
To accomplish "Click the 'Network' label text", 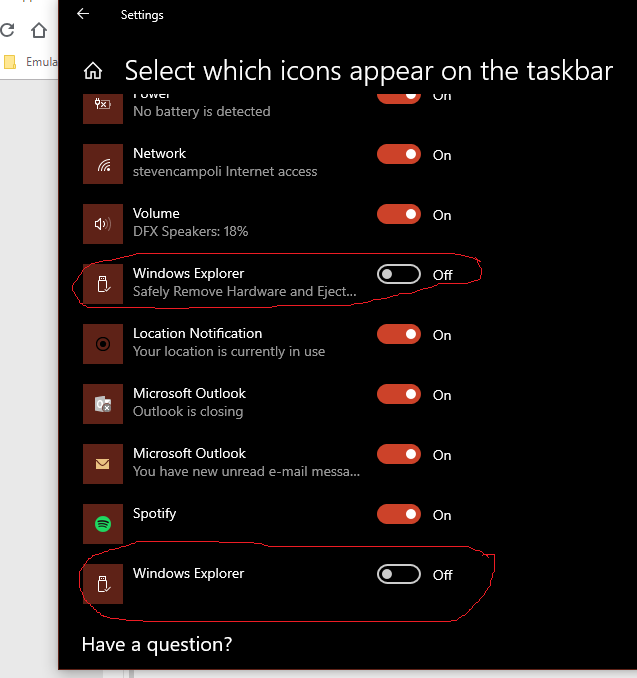I will pos(159,154).
